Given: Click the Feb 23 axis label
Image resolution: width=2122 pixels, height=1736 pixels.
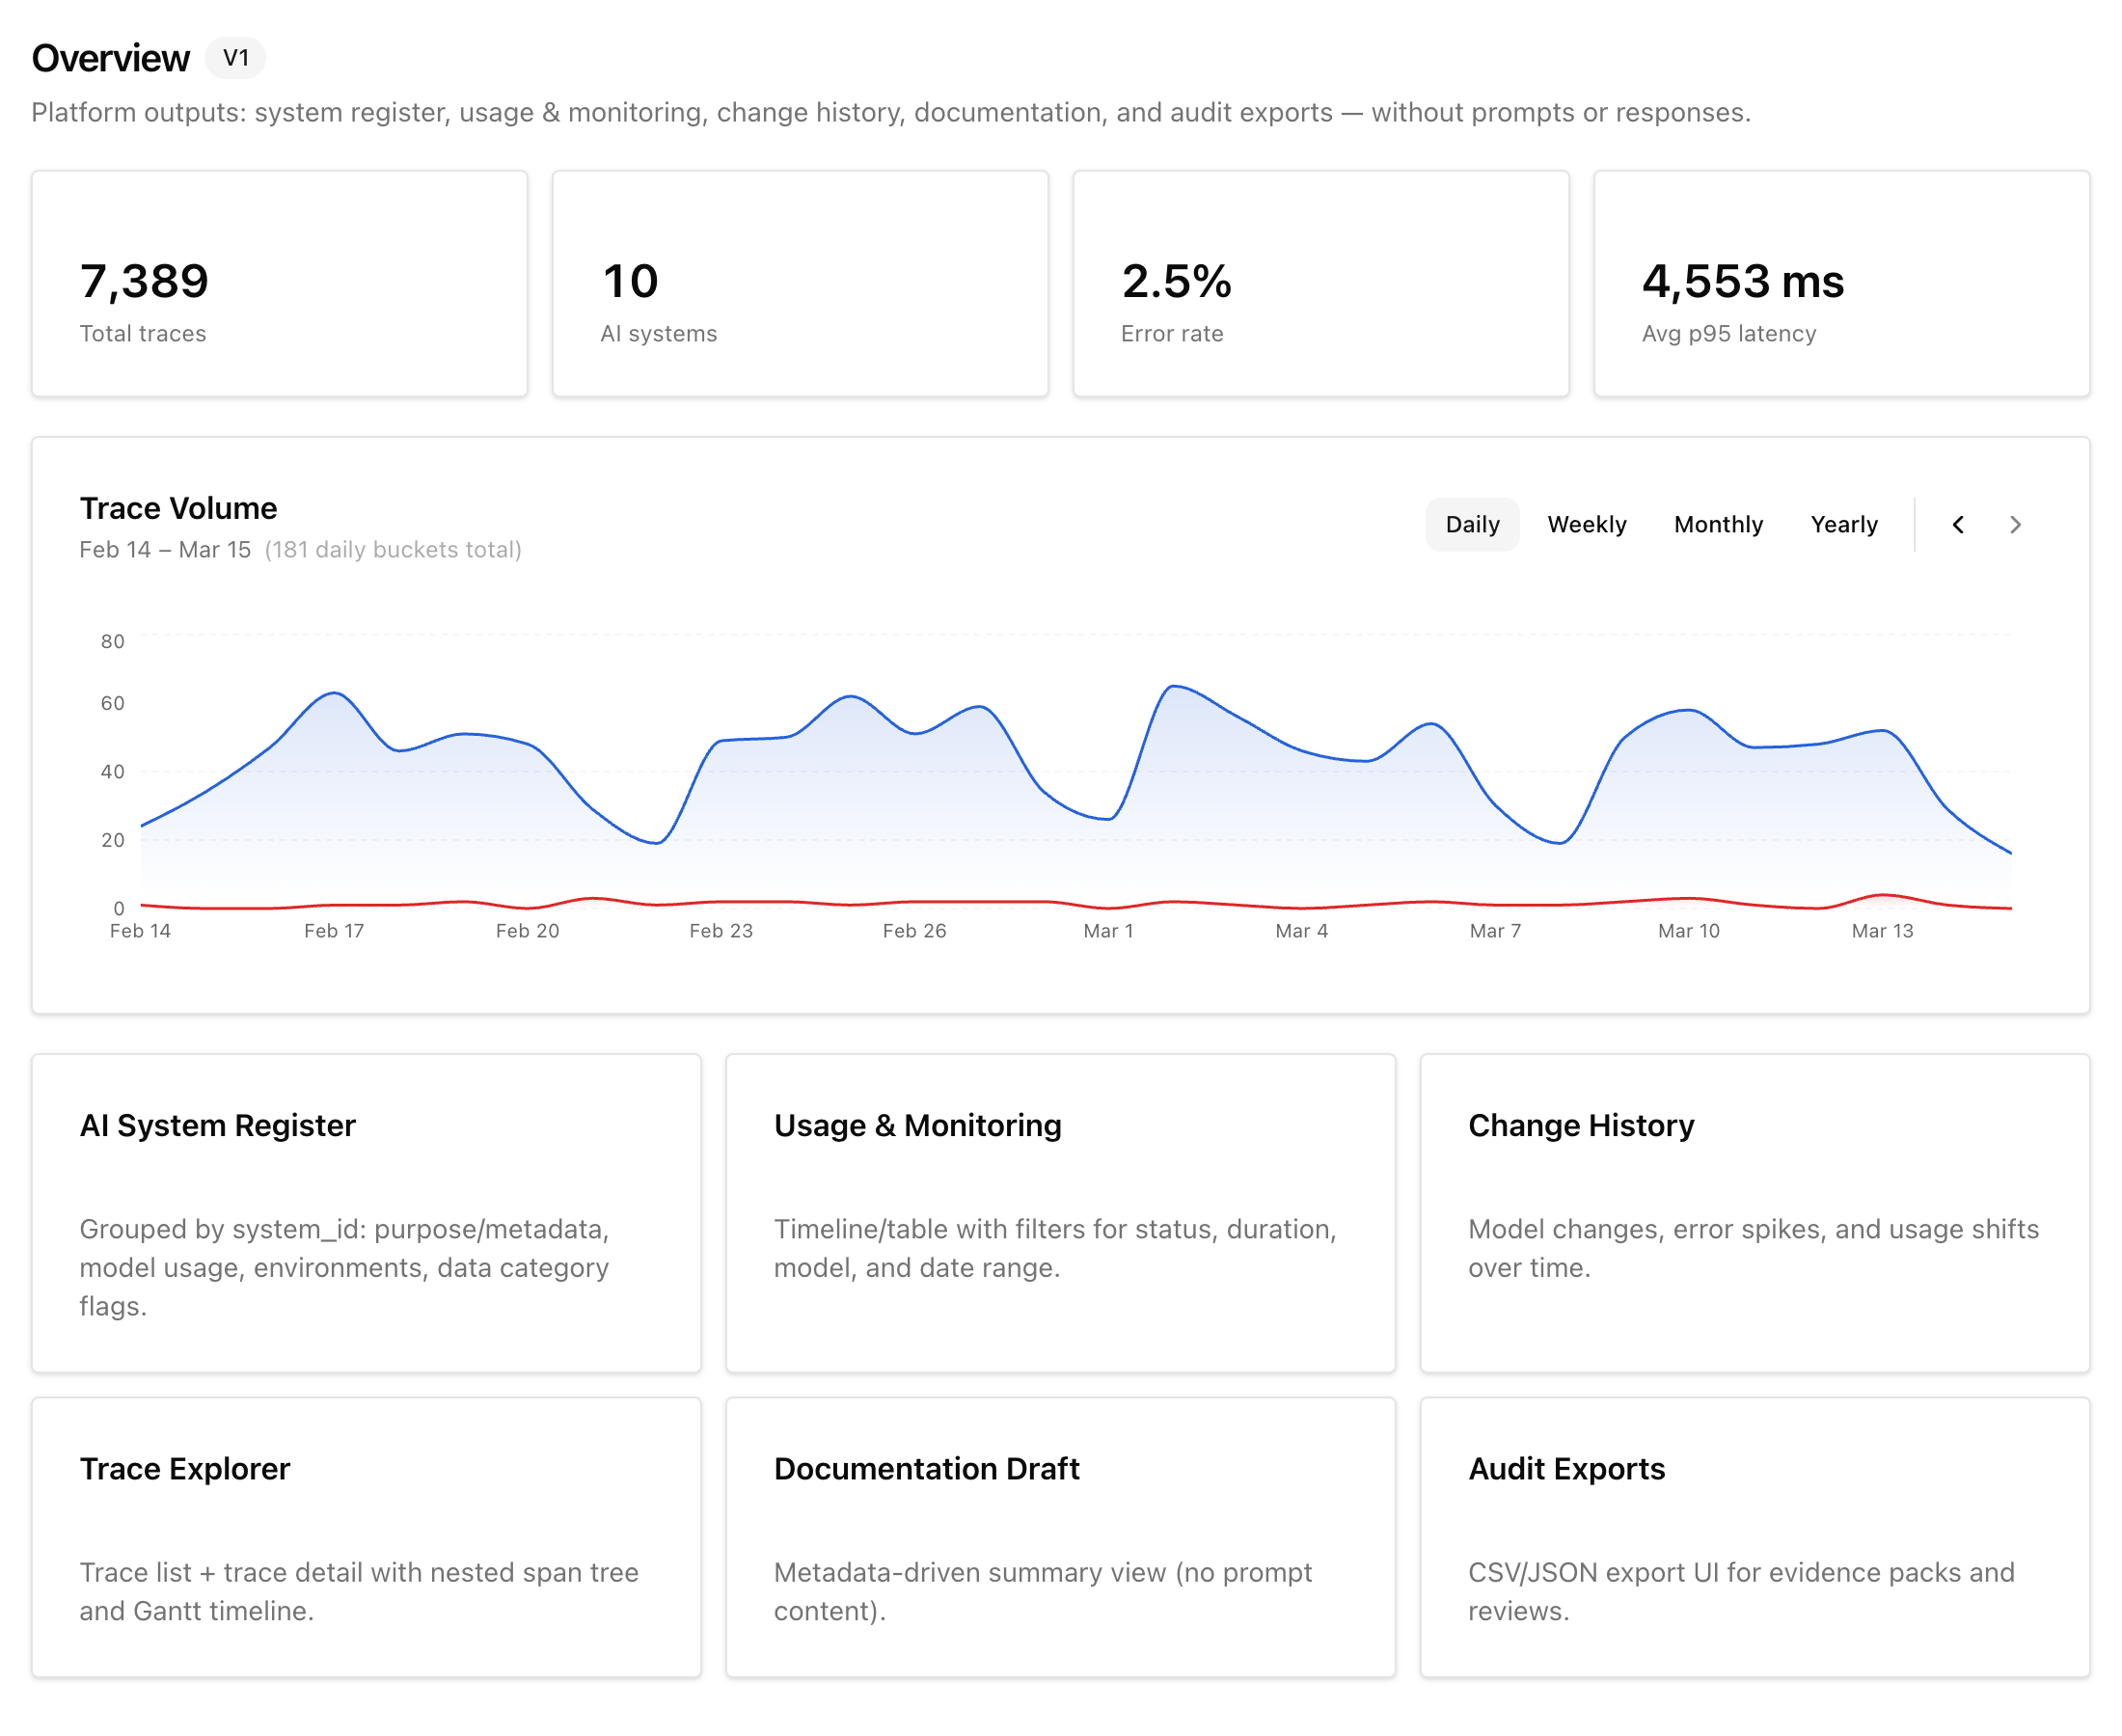Looking at the screenshot, I should 721,931.
